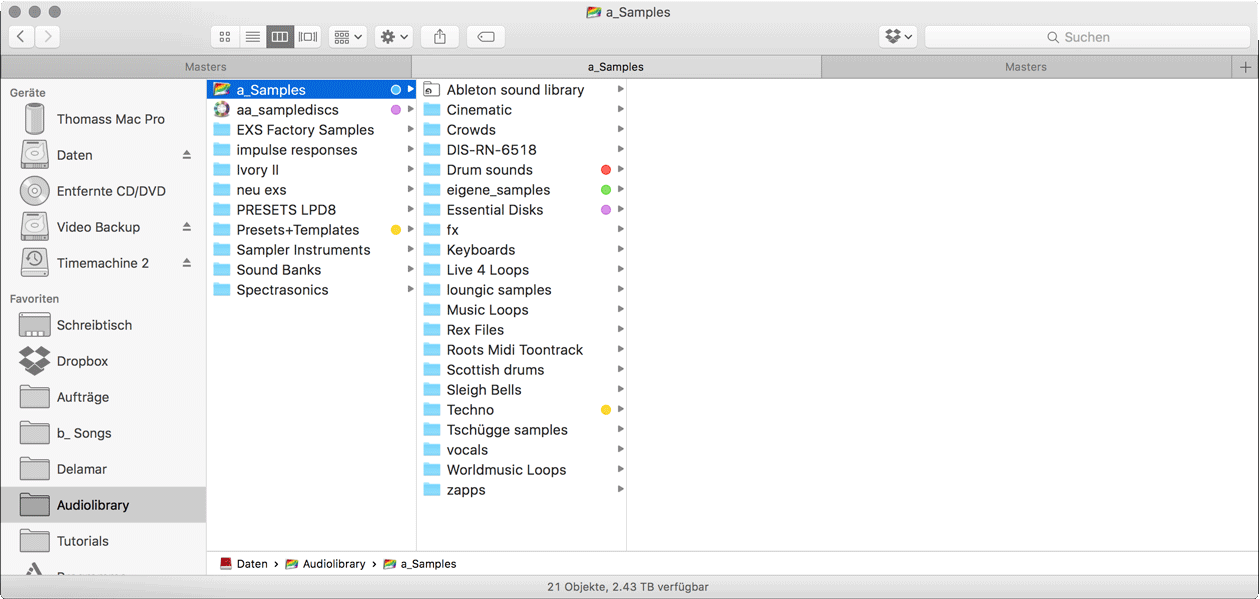Open the Ivory II folder
The height and width of the screenshot is (599, 1260).
(311, 170)
